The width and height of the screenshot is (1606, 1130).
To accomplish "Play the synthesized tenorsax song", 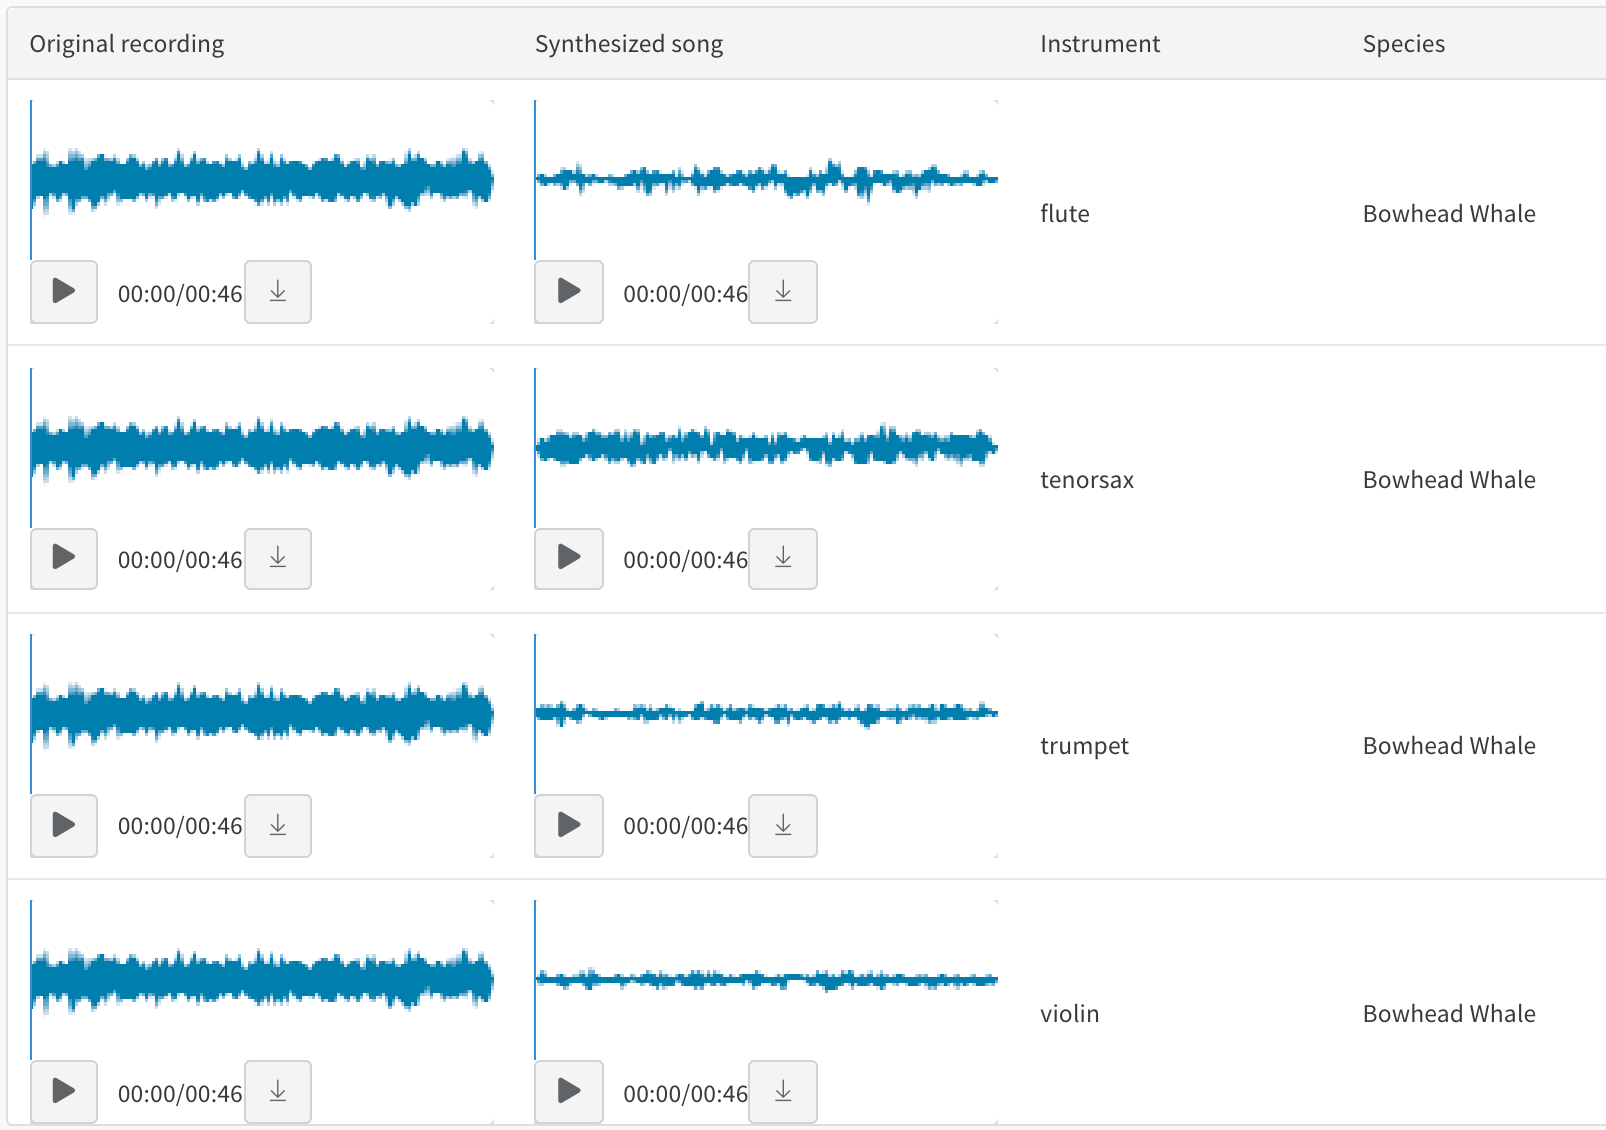I will click(568, 559).
